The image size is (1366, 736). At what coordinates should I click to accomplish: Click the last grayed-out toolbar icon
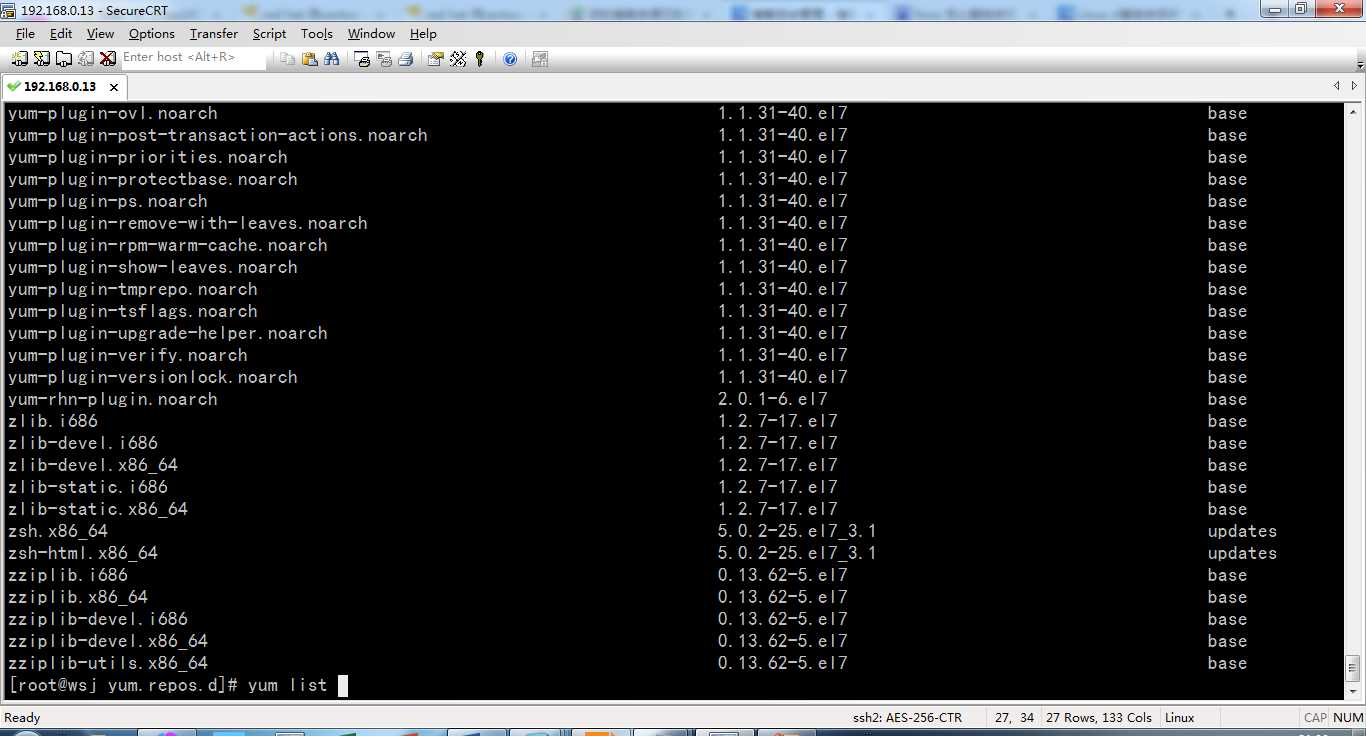540,59
